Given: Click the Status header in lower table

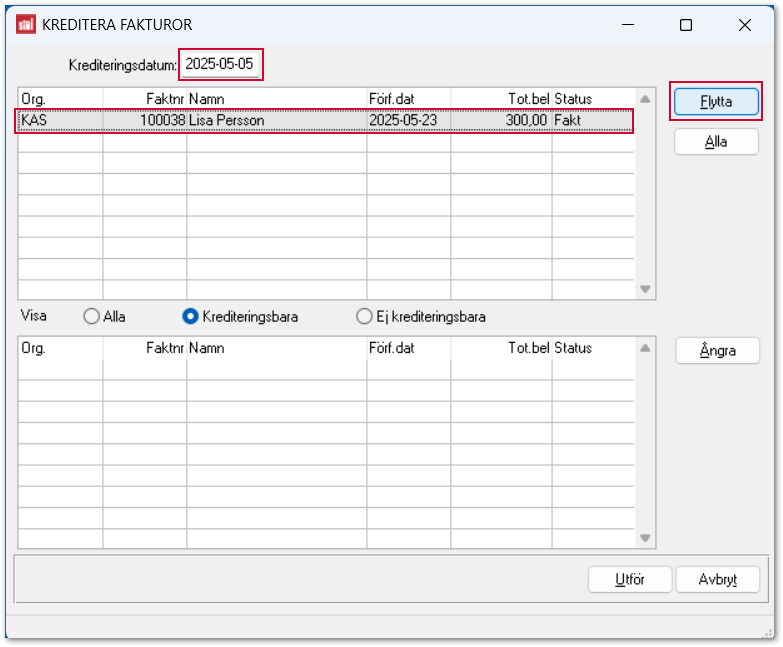Looking at the screenshot, I should tap(593, 348).
